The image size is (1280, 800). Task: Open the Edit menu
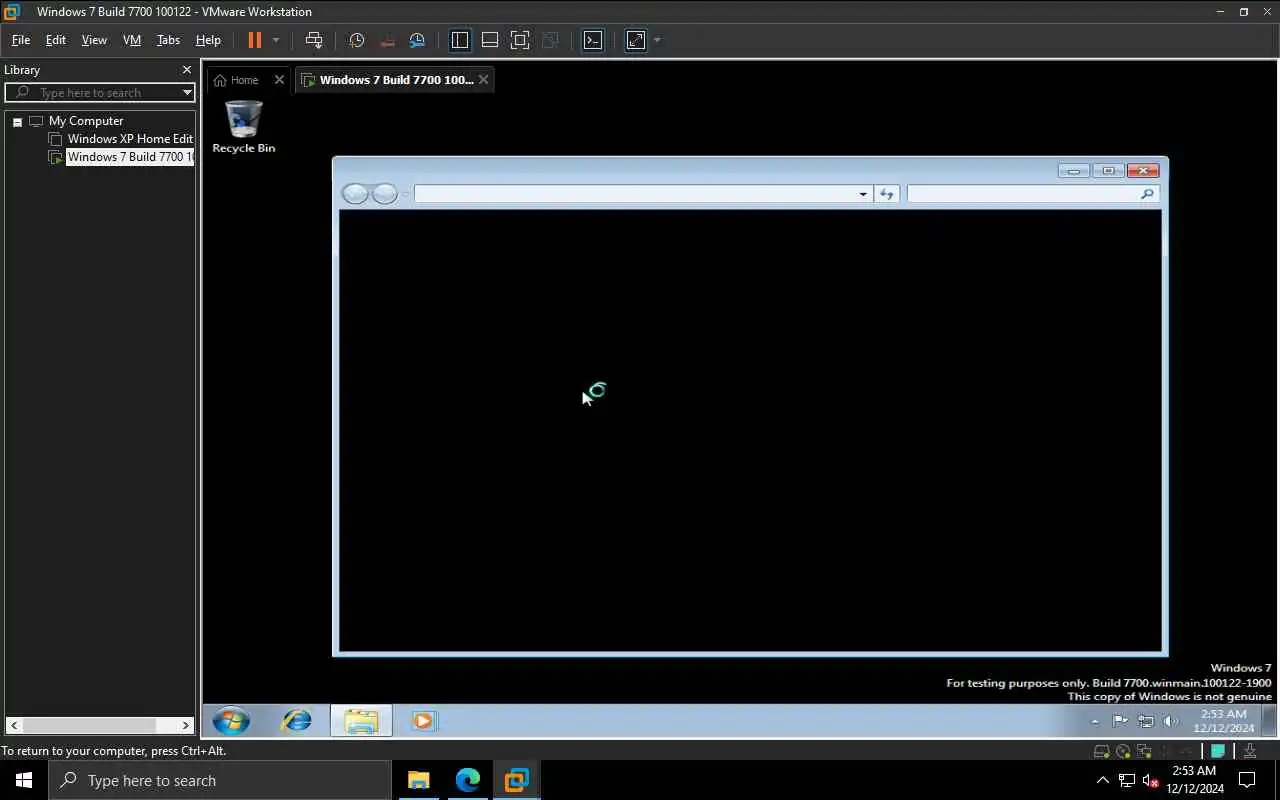click(56, 40)
